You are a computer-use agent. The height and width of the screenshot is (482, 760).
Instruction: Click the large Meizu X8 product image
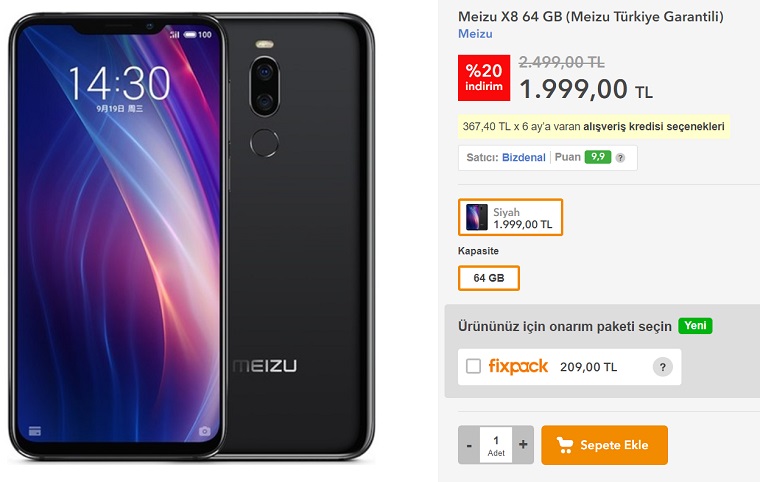[x=191, y=237]
